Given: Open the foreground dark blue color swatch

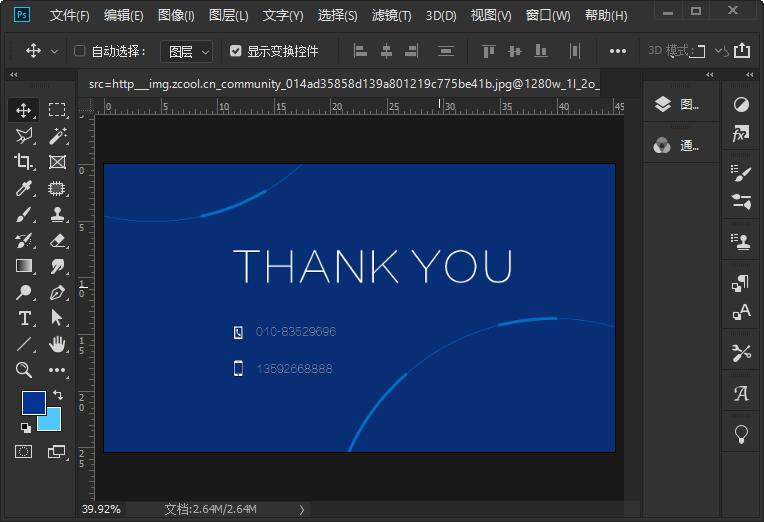Looking at the screenshot, I should pos(34,403).
